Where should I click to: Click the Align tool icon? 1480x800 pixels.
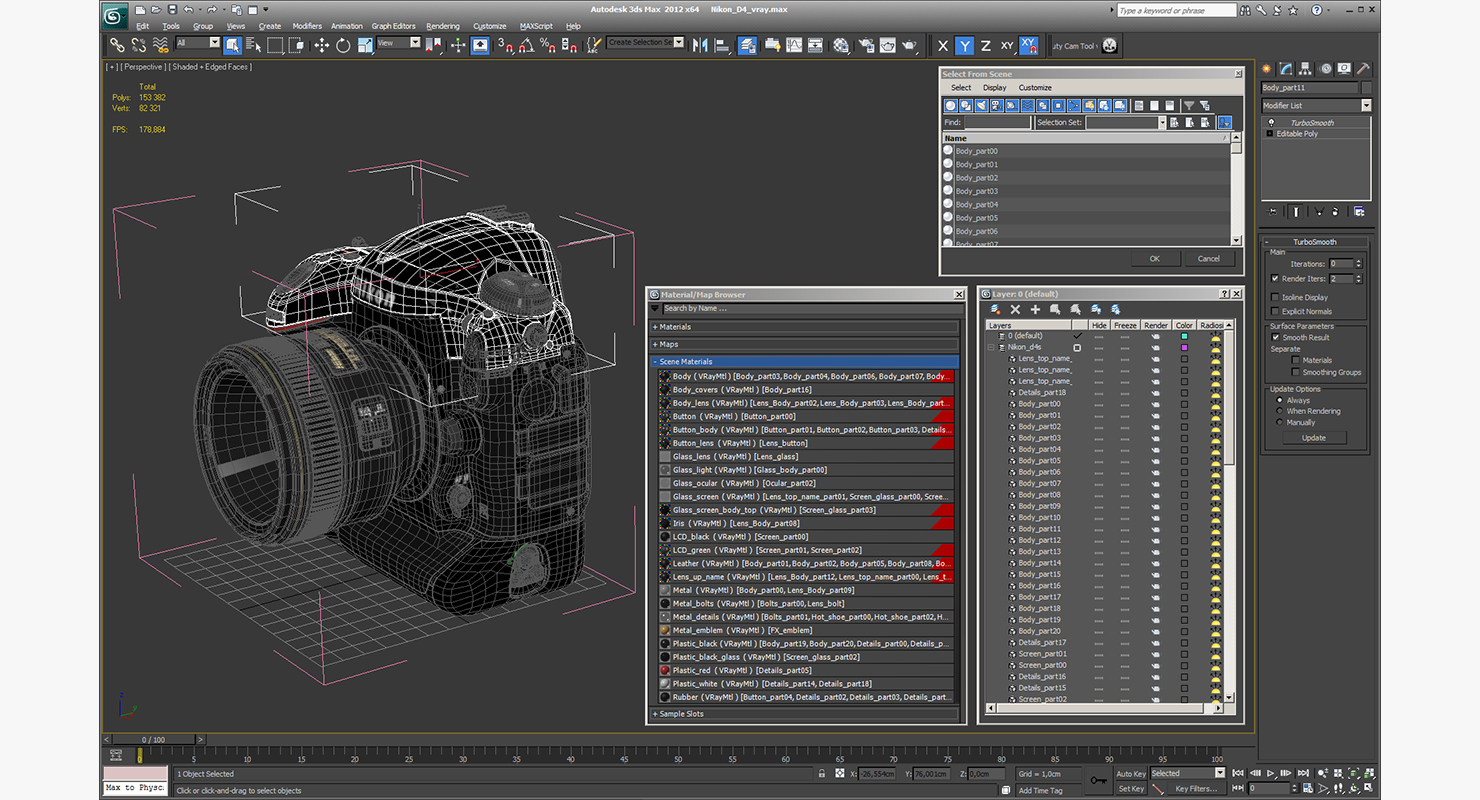pos(721,45)
